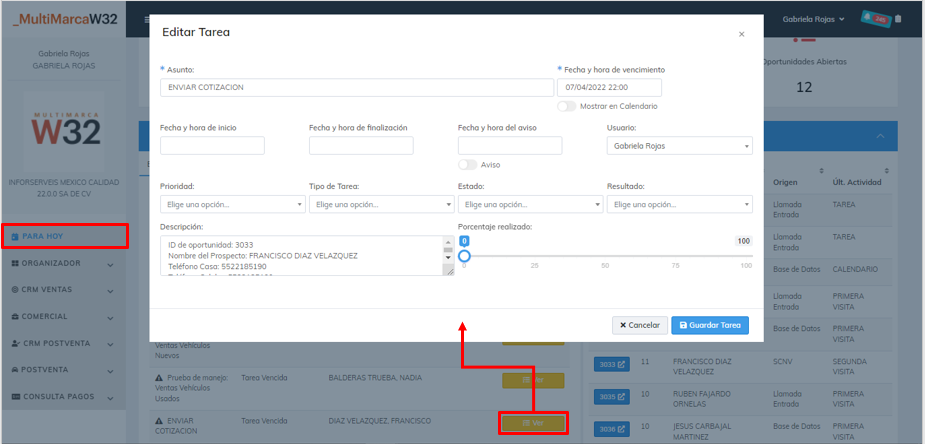
Task: Click Oportunidades Abiertas count 12
Action: pyautogui.click(x=804, y=88)
